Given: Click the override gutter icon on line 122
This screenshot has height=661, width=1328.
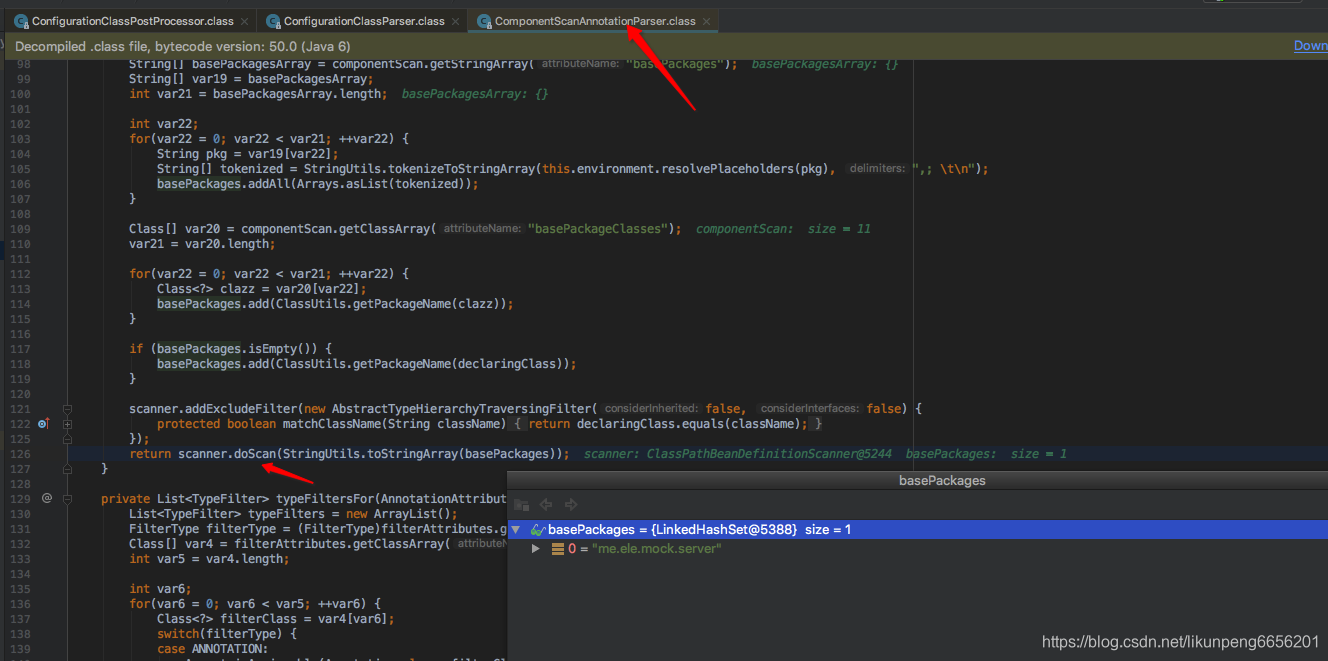Looking at the screenshot, I should [43, 424].
